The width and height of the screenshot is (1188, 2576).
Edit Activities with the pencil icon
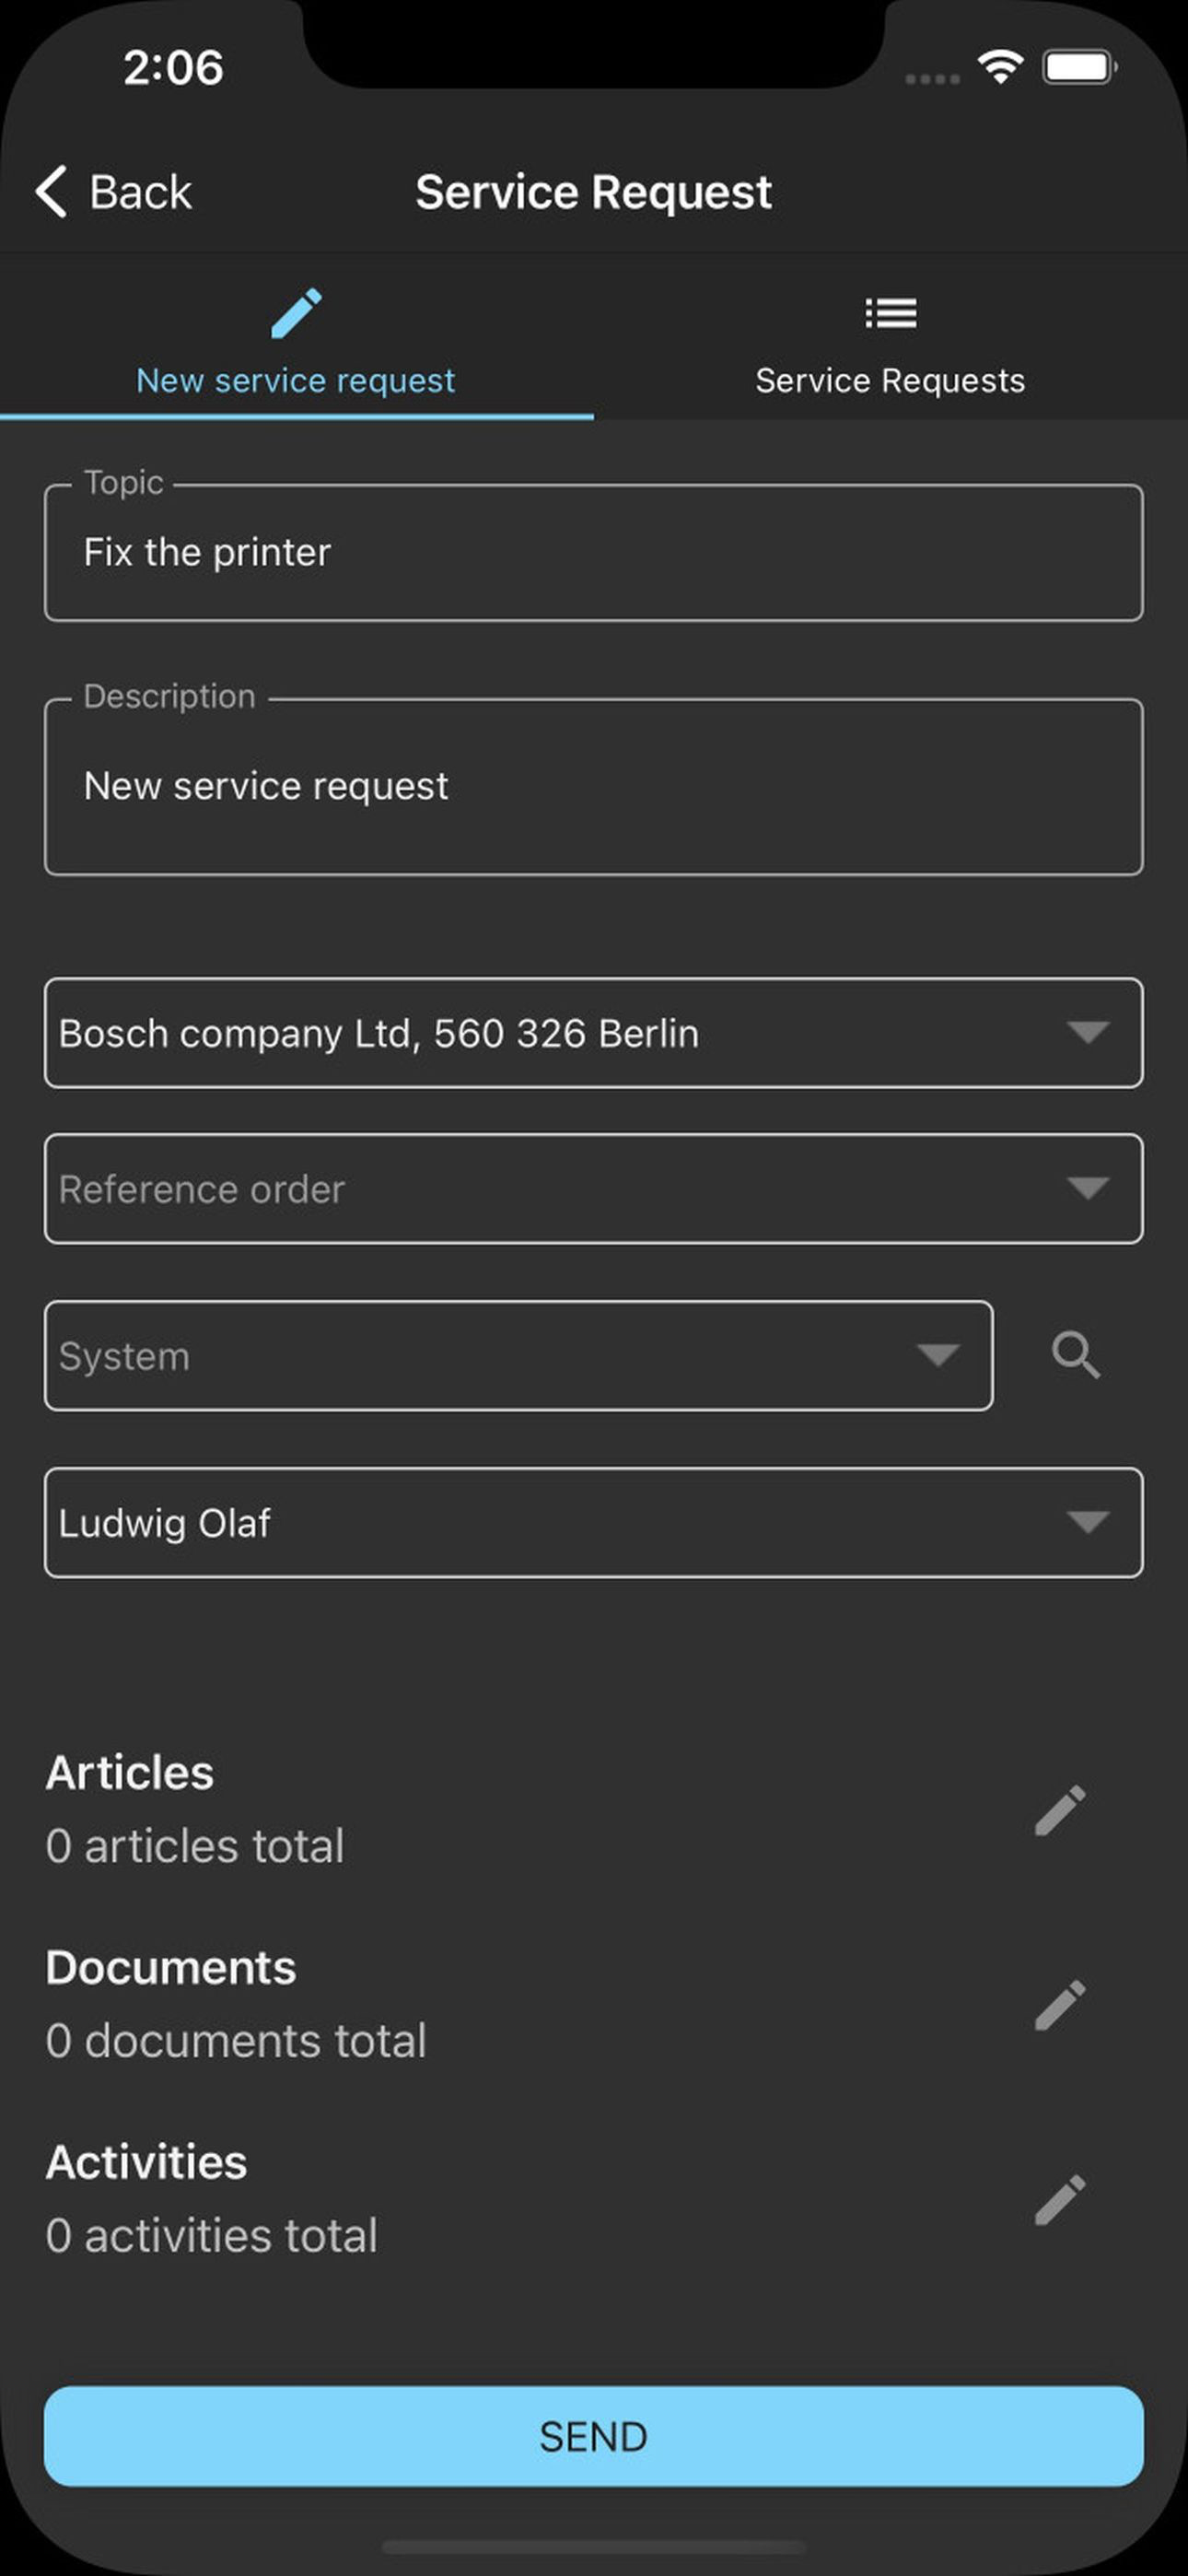coord(1060,2200)
